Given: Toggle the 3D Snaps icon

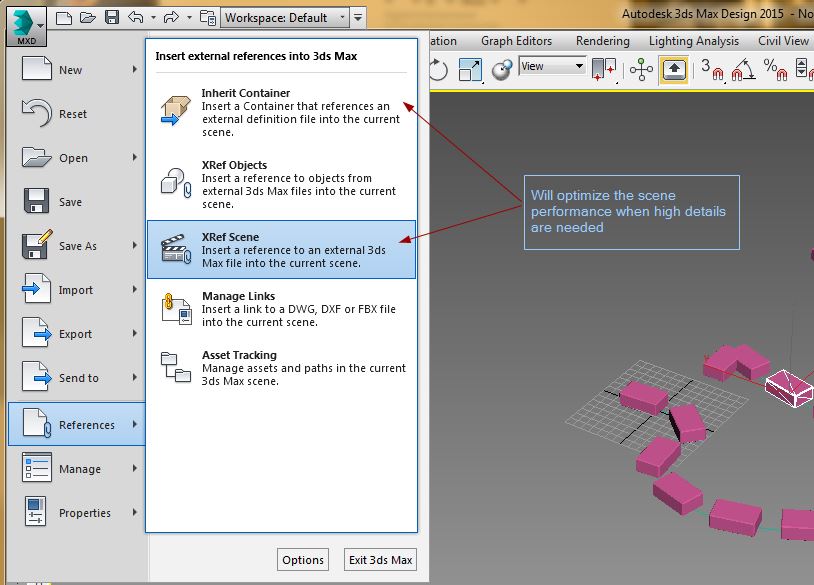Looking at the screenshot, I should (712, 70).
